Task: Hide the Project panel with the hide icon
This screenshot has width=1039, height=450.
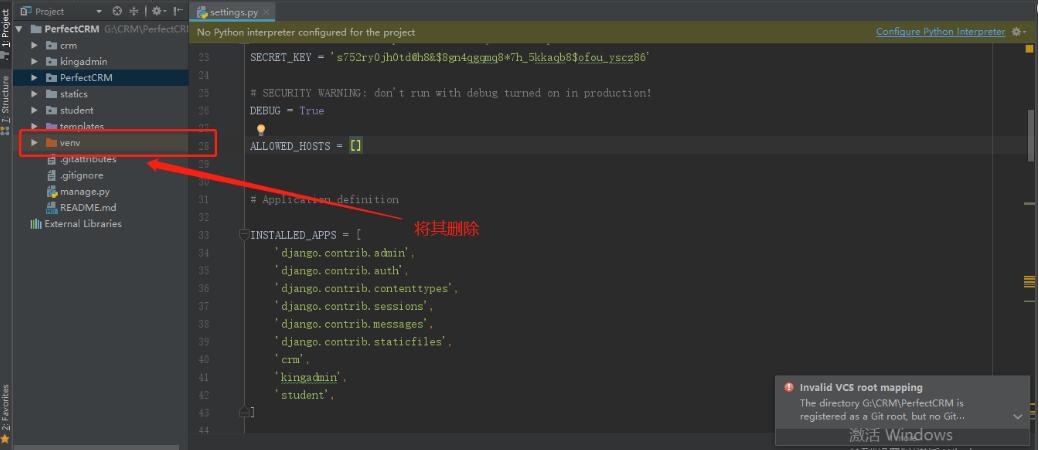Action: coord(178,11)
